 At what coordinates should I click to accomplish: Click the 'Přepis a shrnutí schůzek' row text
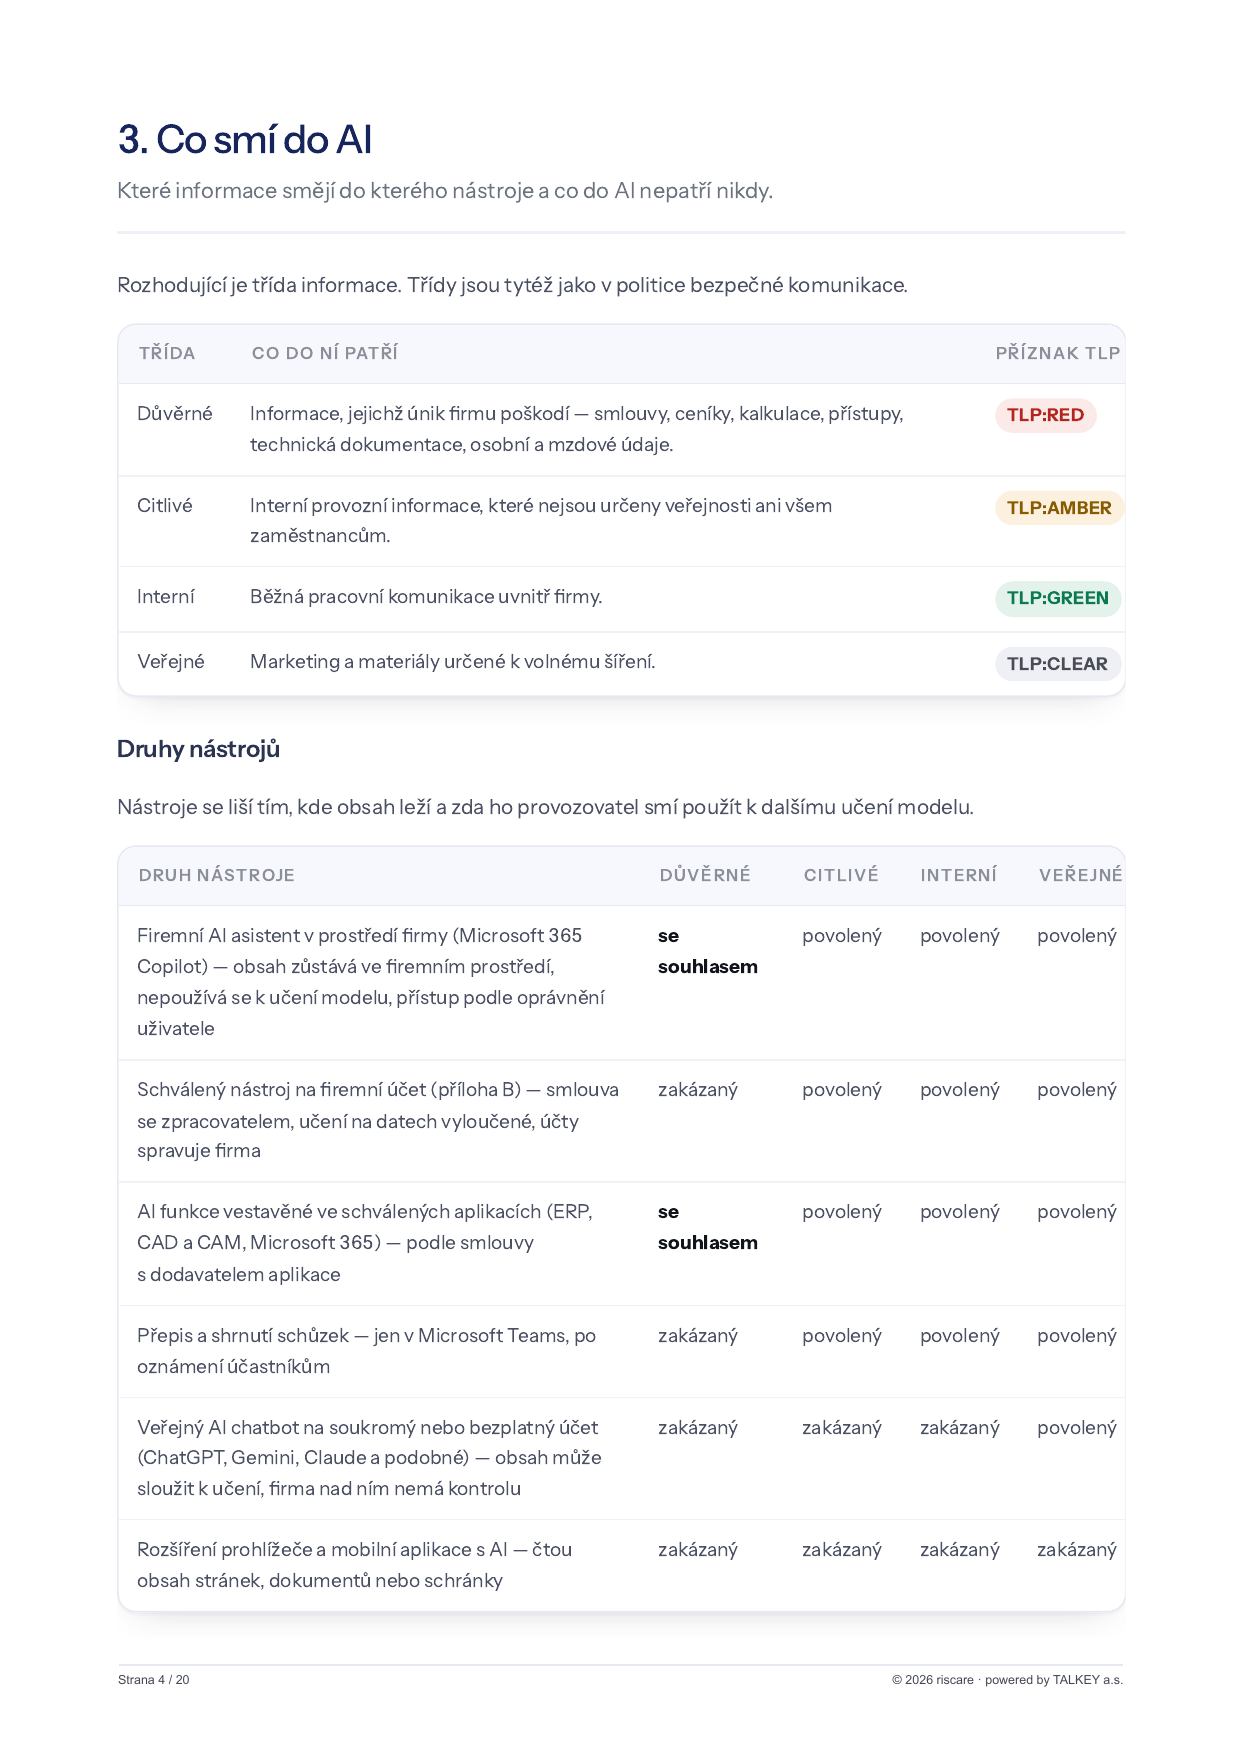[367, 1351]
